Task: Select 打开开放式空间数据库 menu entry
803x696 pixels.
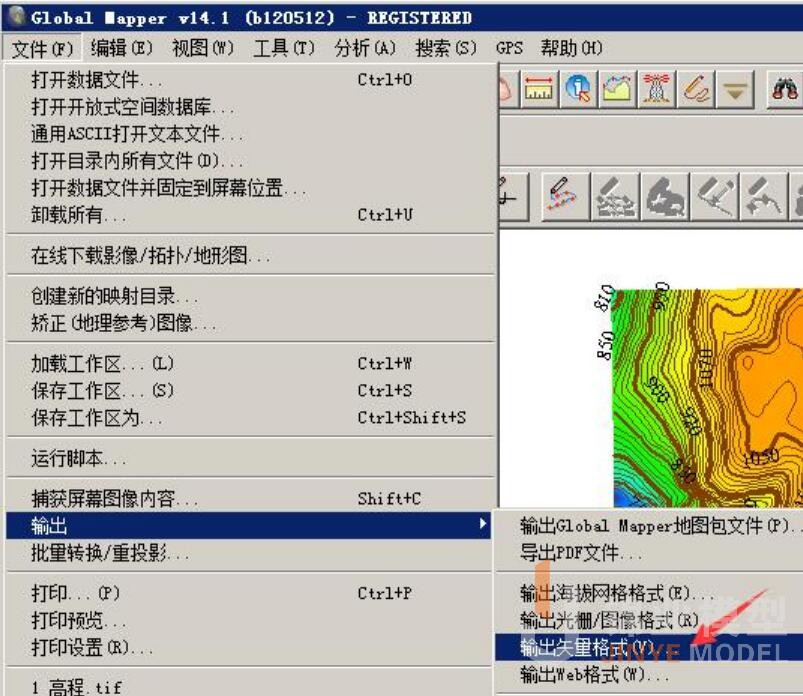Action: (x=250, y=107)
